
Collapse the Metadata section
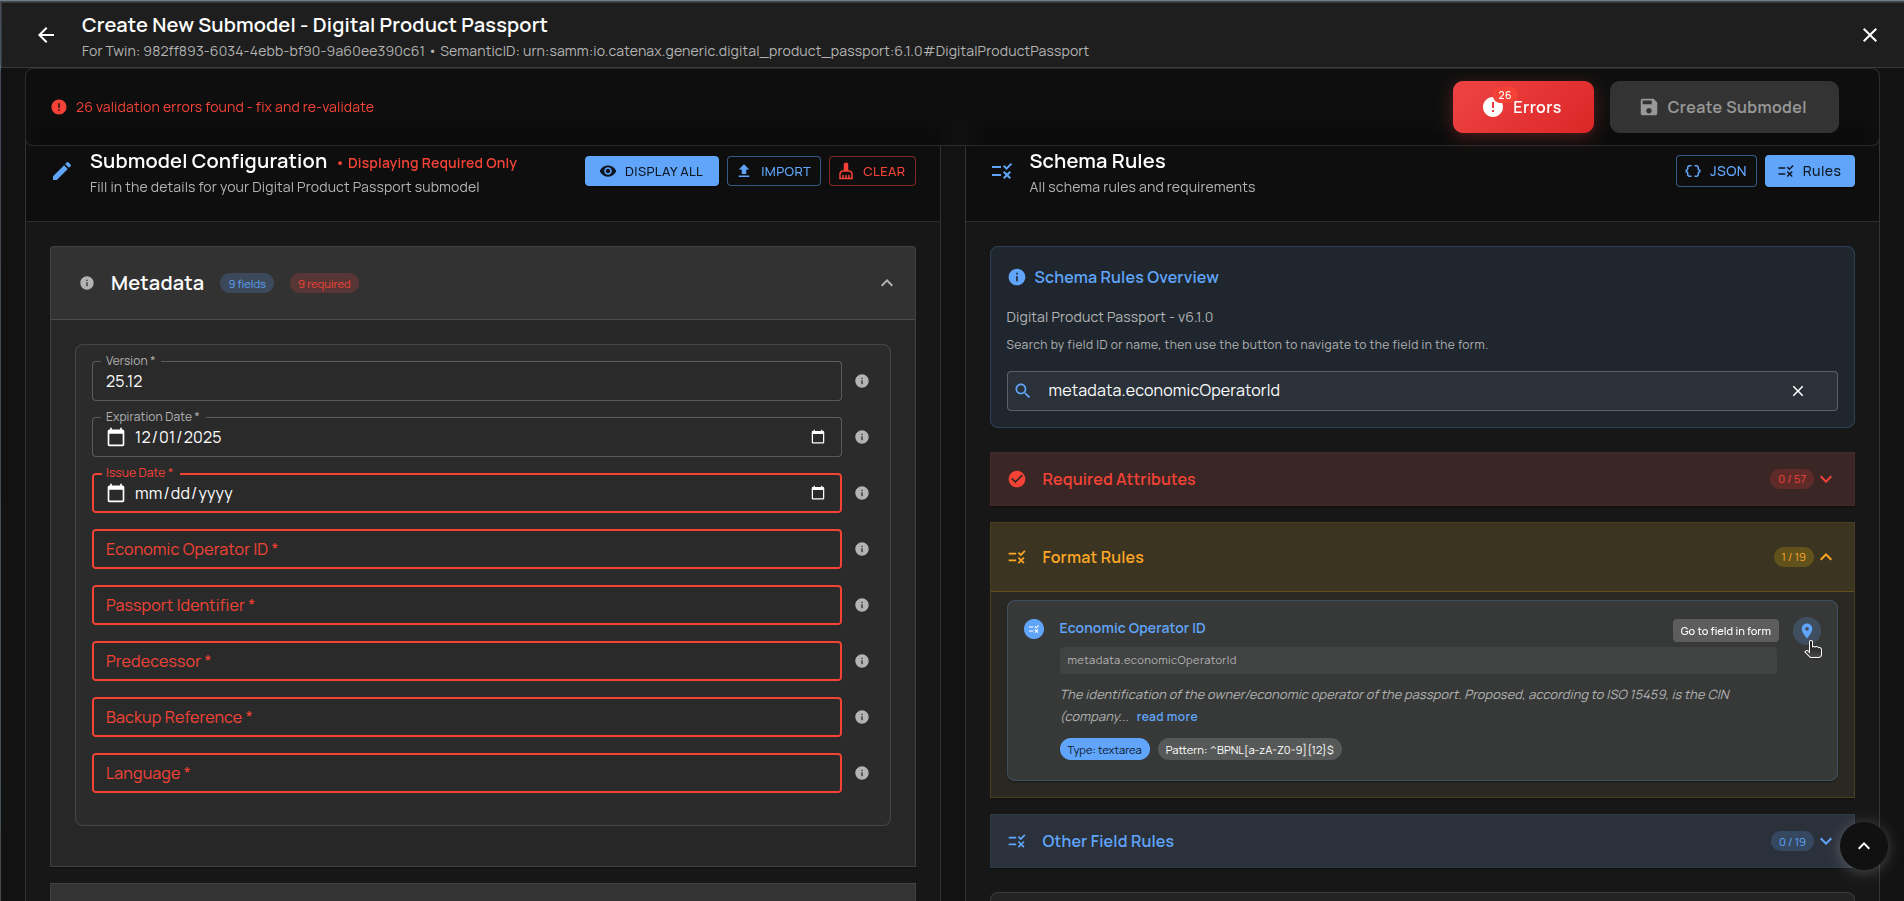[x=886, y=284]
